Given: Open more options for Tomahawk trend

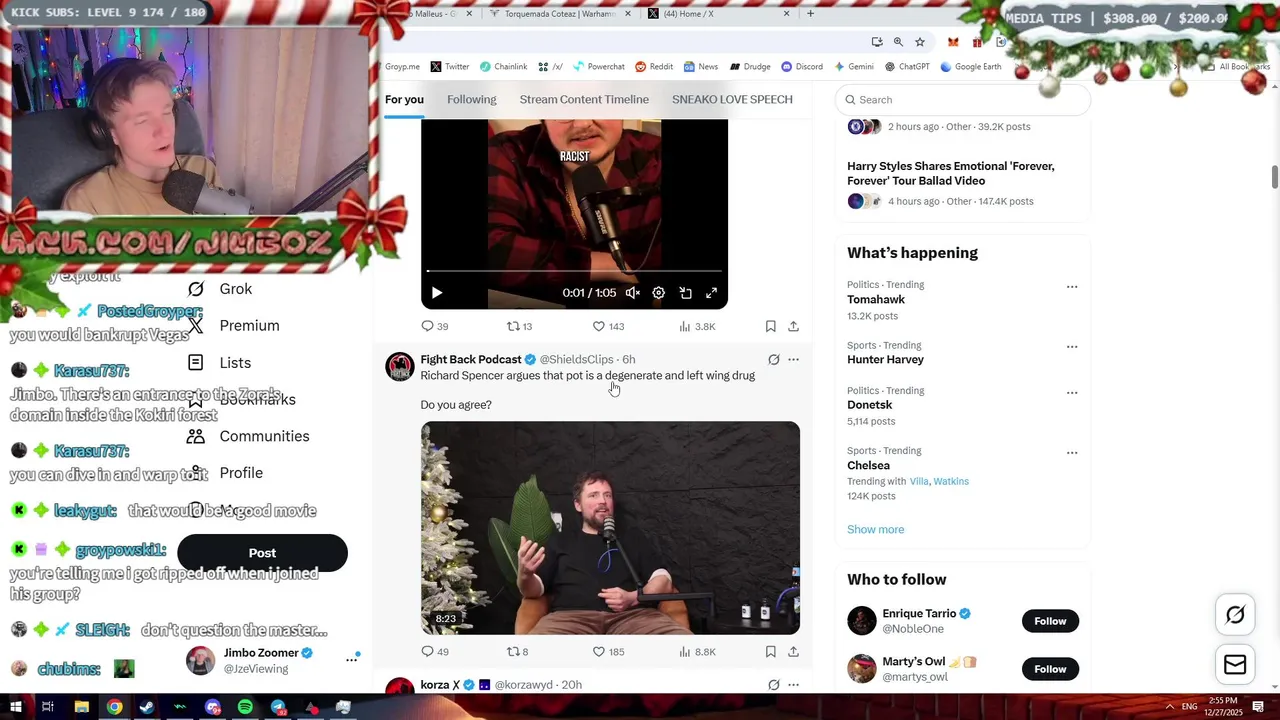Looking at the screenshot, I should tap(1072, 287).
